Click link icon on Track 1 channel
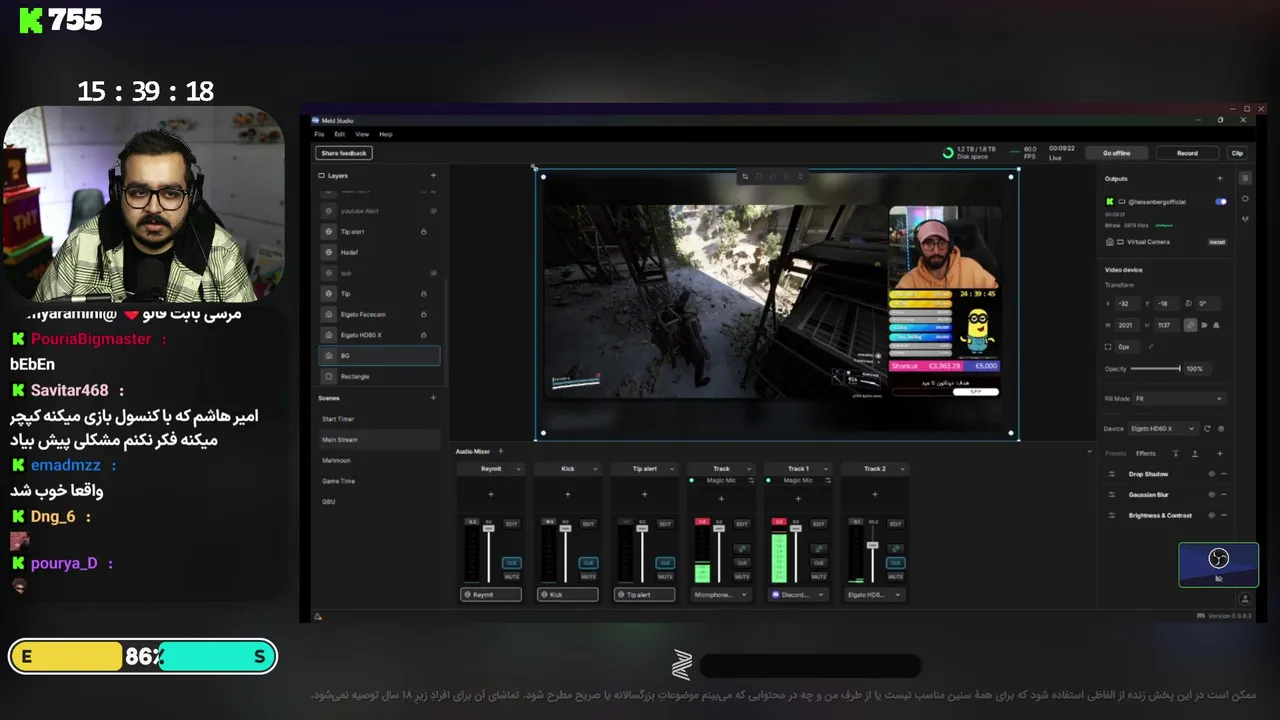The width and height of the screenshot is (1280, 720). click(x=818, y=549)
